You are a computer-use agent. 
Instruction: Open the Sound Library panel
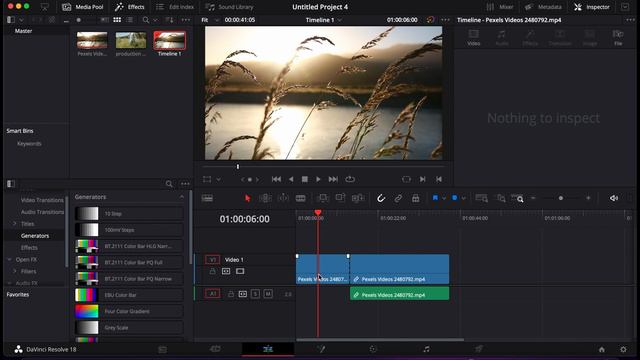click(x=229, y=7)
